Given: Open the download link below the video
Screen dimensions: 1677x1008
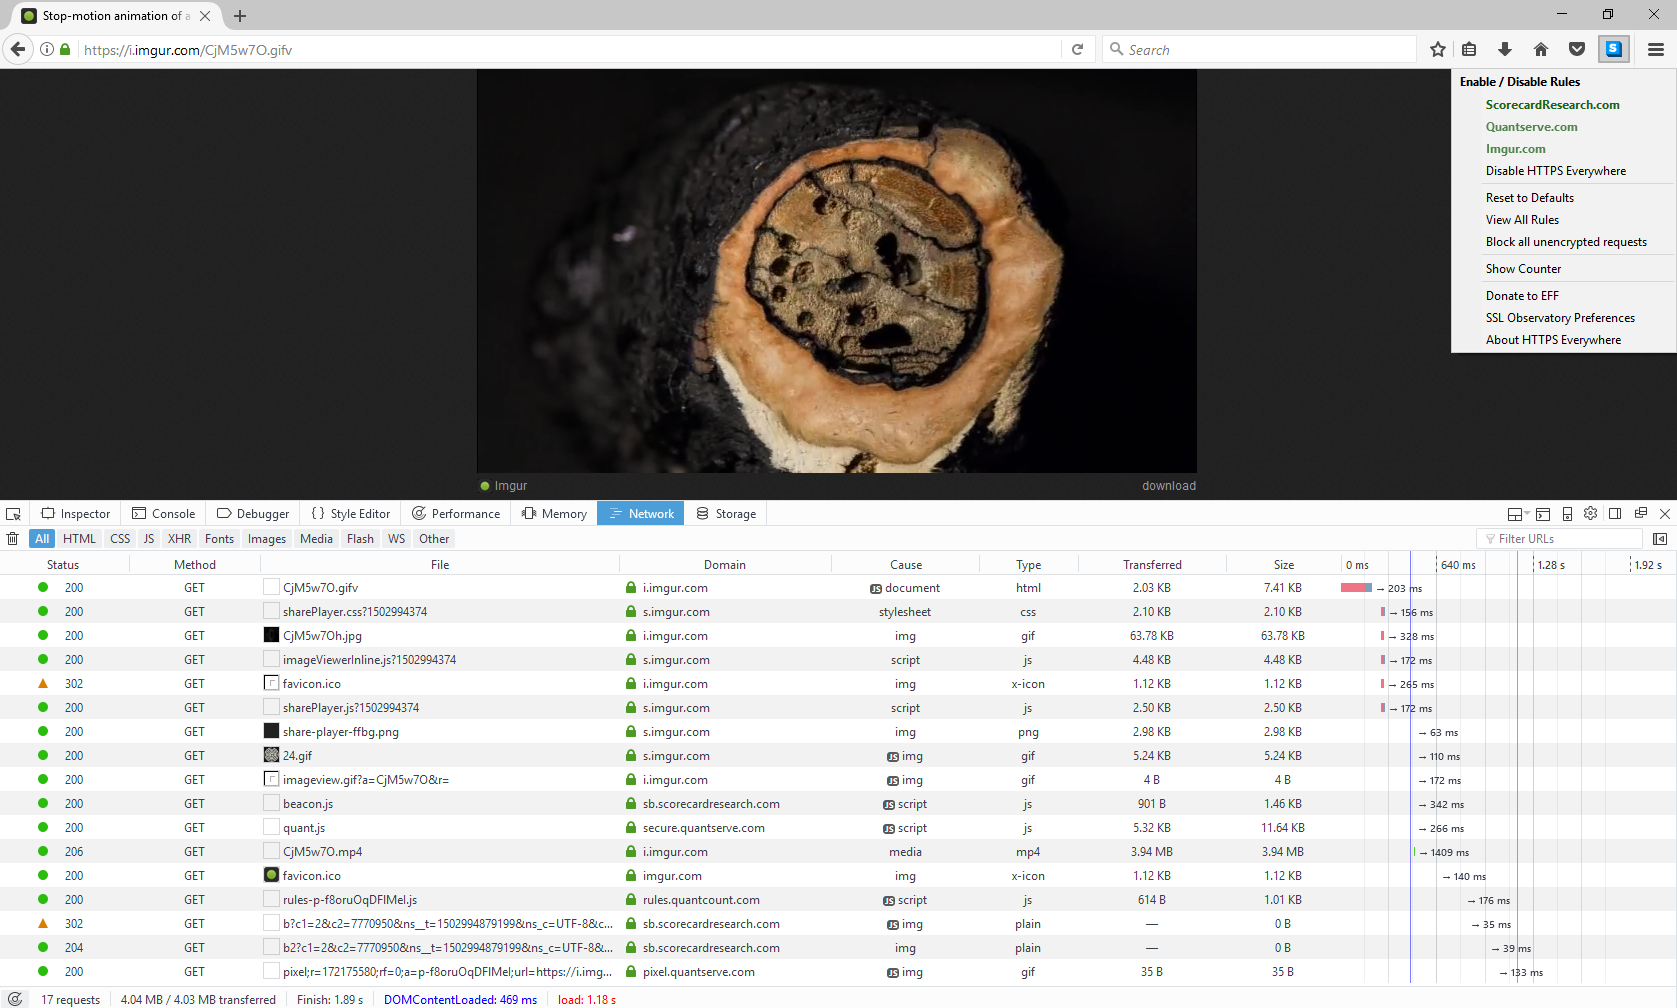Looking at the screenshot, I should pos(1168,486).
